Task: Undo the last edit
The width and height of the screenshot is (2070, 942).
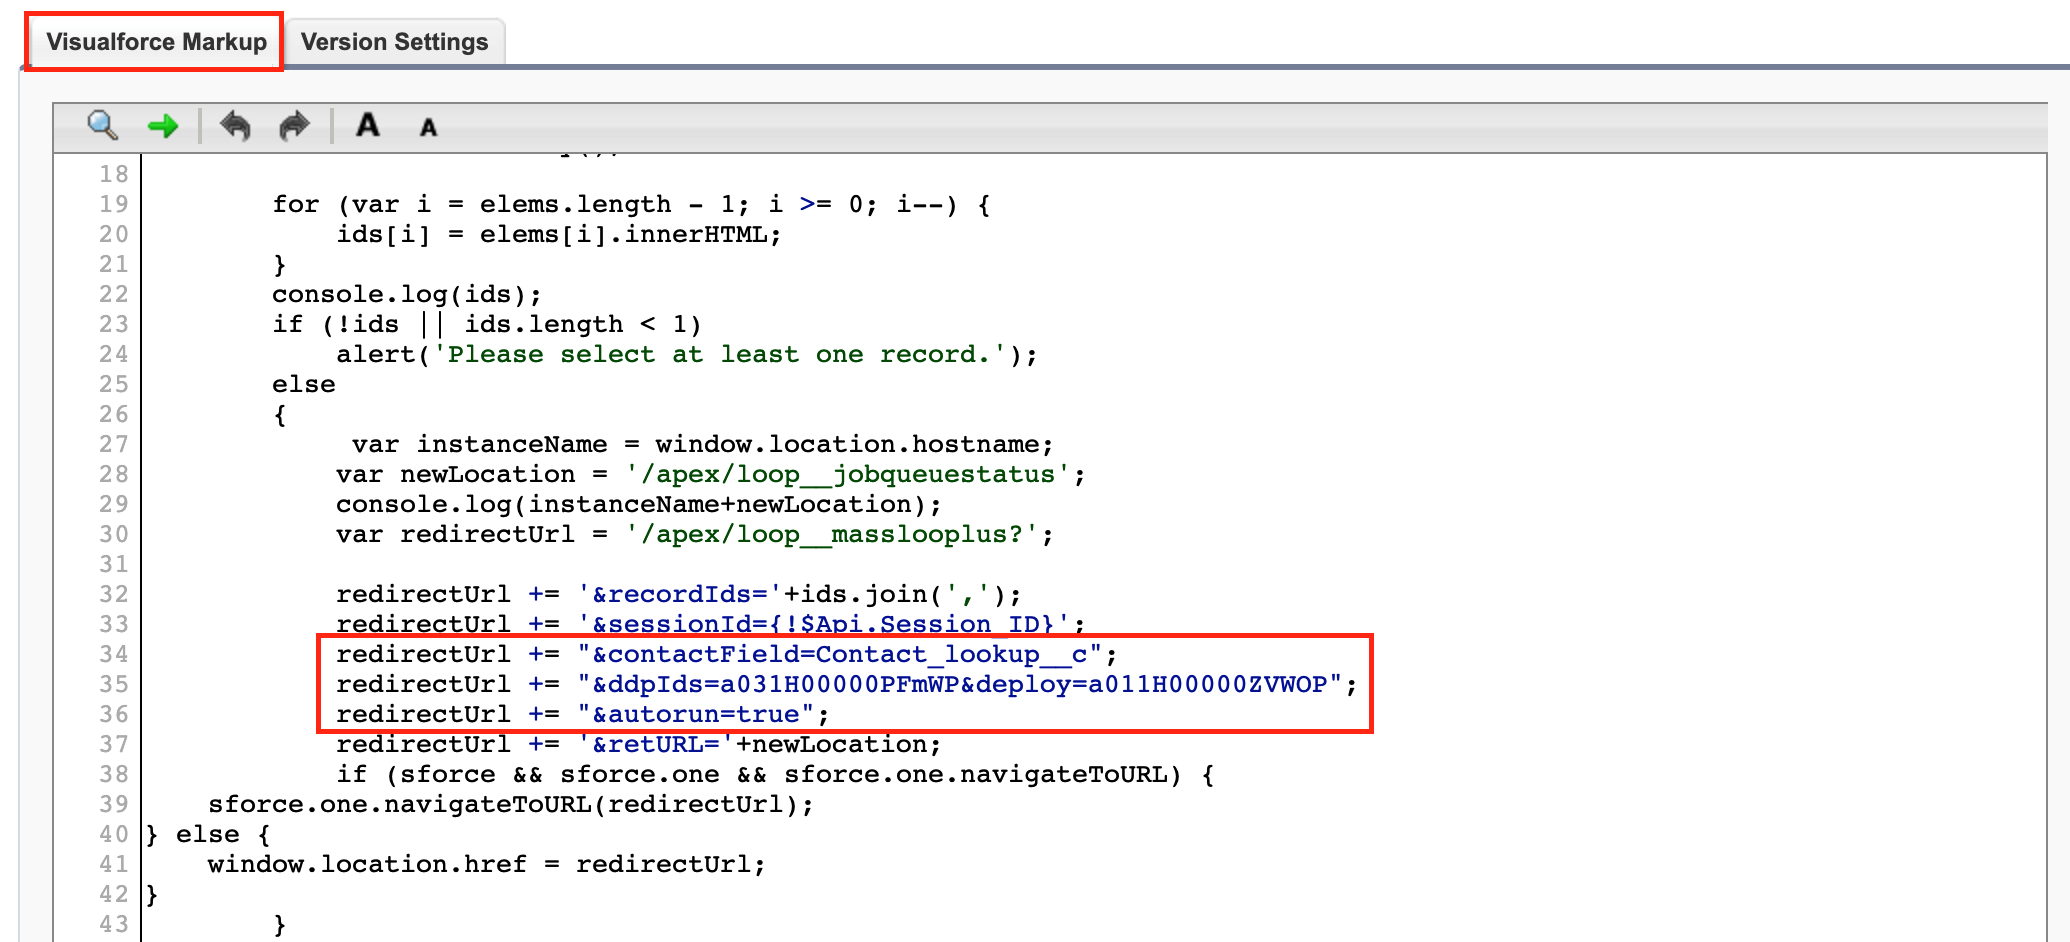Action: coord(235,126)
